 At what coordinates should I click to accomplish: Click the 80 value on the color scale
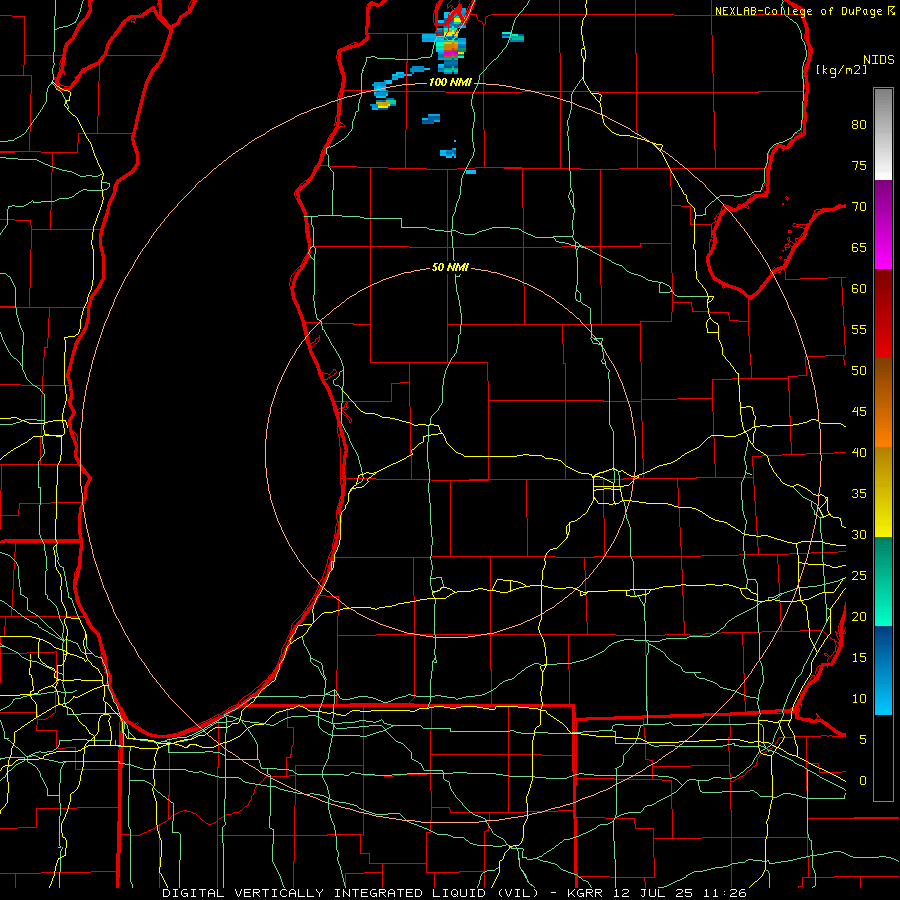pyautogui.click(x=859, y=125)
